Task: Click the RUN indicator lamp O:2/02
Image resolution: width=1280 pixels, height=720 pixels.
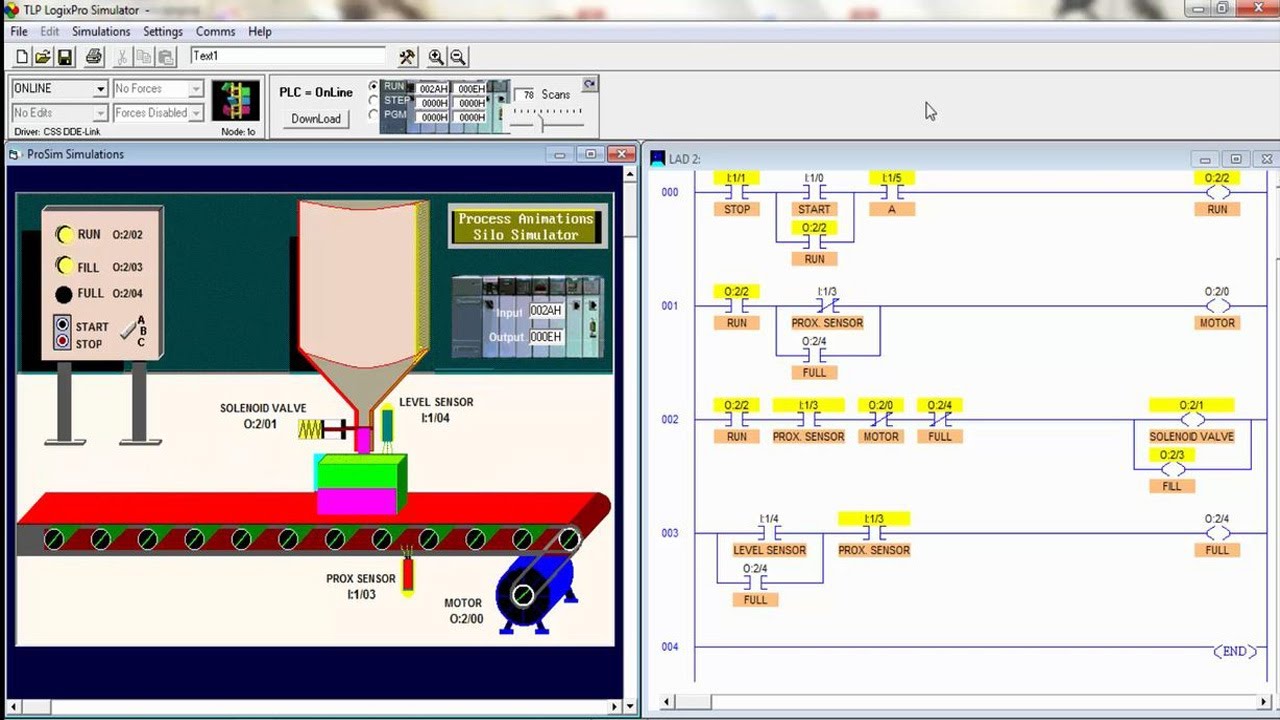Action: click(x=64, y=235)
